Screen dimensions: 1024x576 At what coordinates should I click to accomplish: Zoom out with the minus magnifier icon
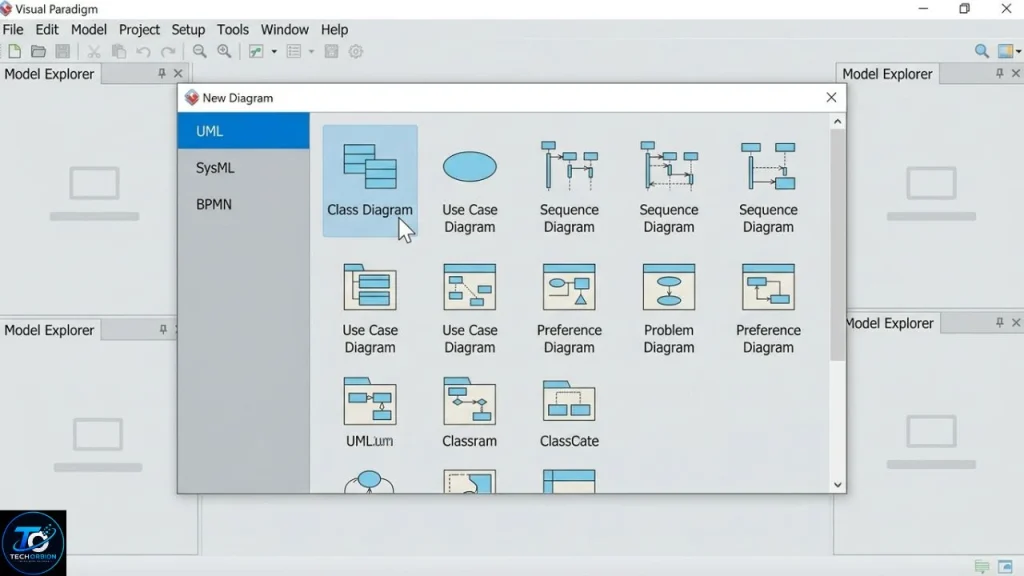[200, 52]
